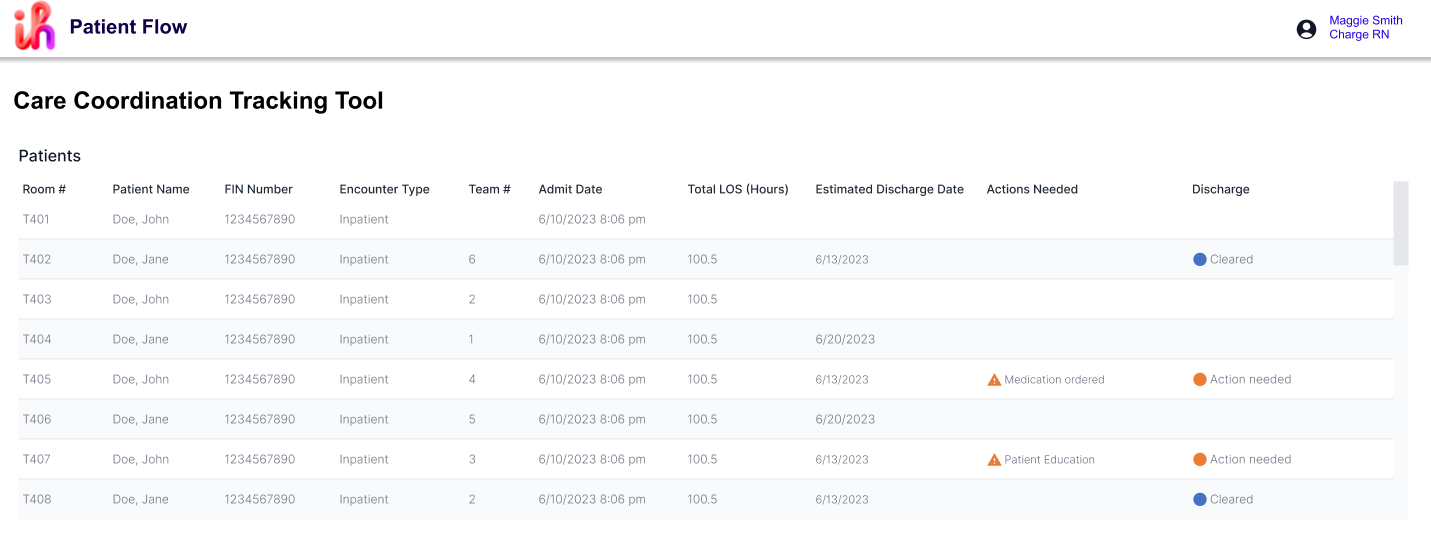This screenshot has height=541, width=1431.
Task: Click FIN number in row T403
Action: [x=259, y=299]
